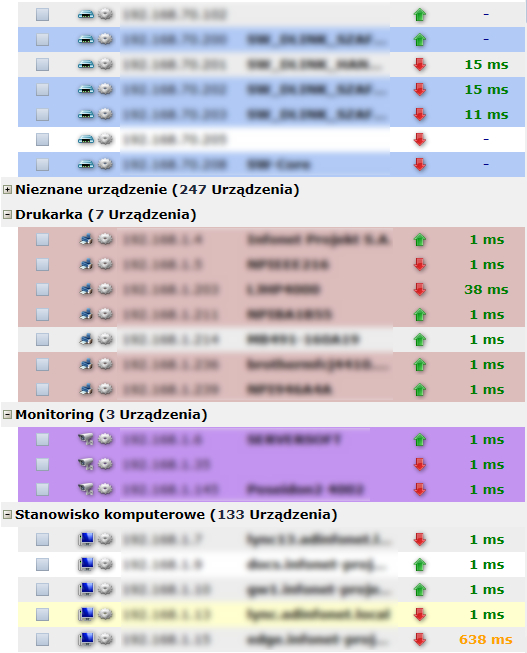Viewport: 527px width, 653px height.
Task: Click the Monitoring (3 Urządzenia) header label
Action: coord(111,414)
